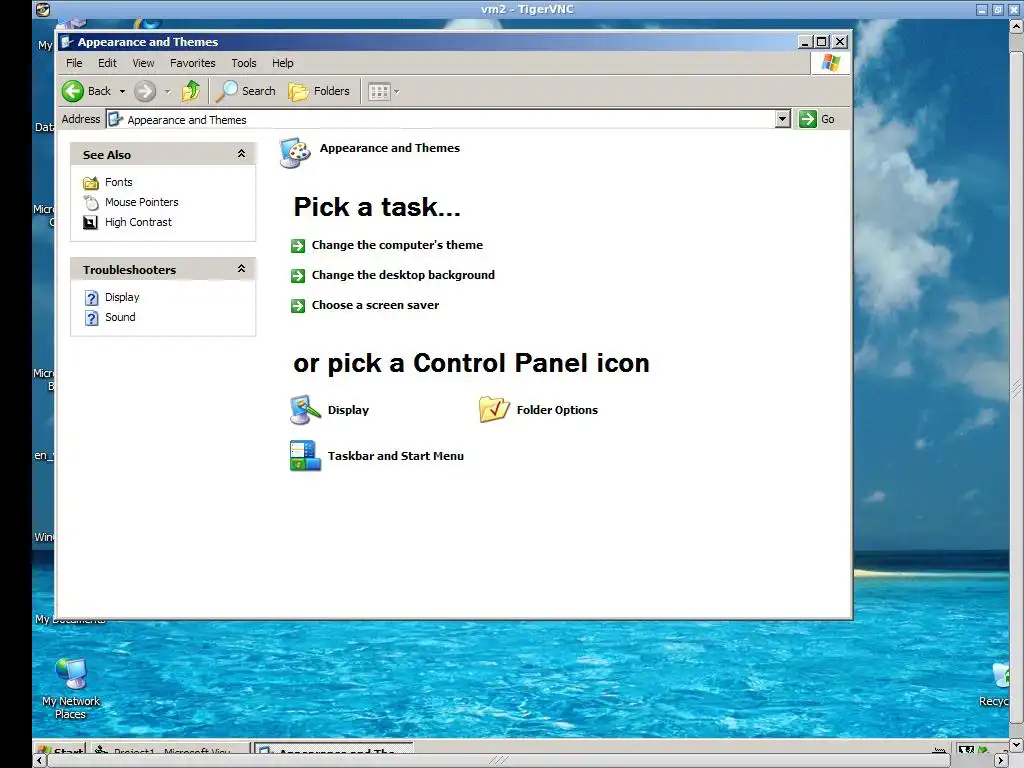1024x768 pixels.
Task: Collapse the Troubleshooters panel
Action: coord(241,268)
